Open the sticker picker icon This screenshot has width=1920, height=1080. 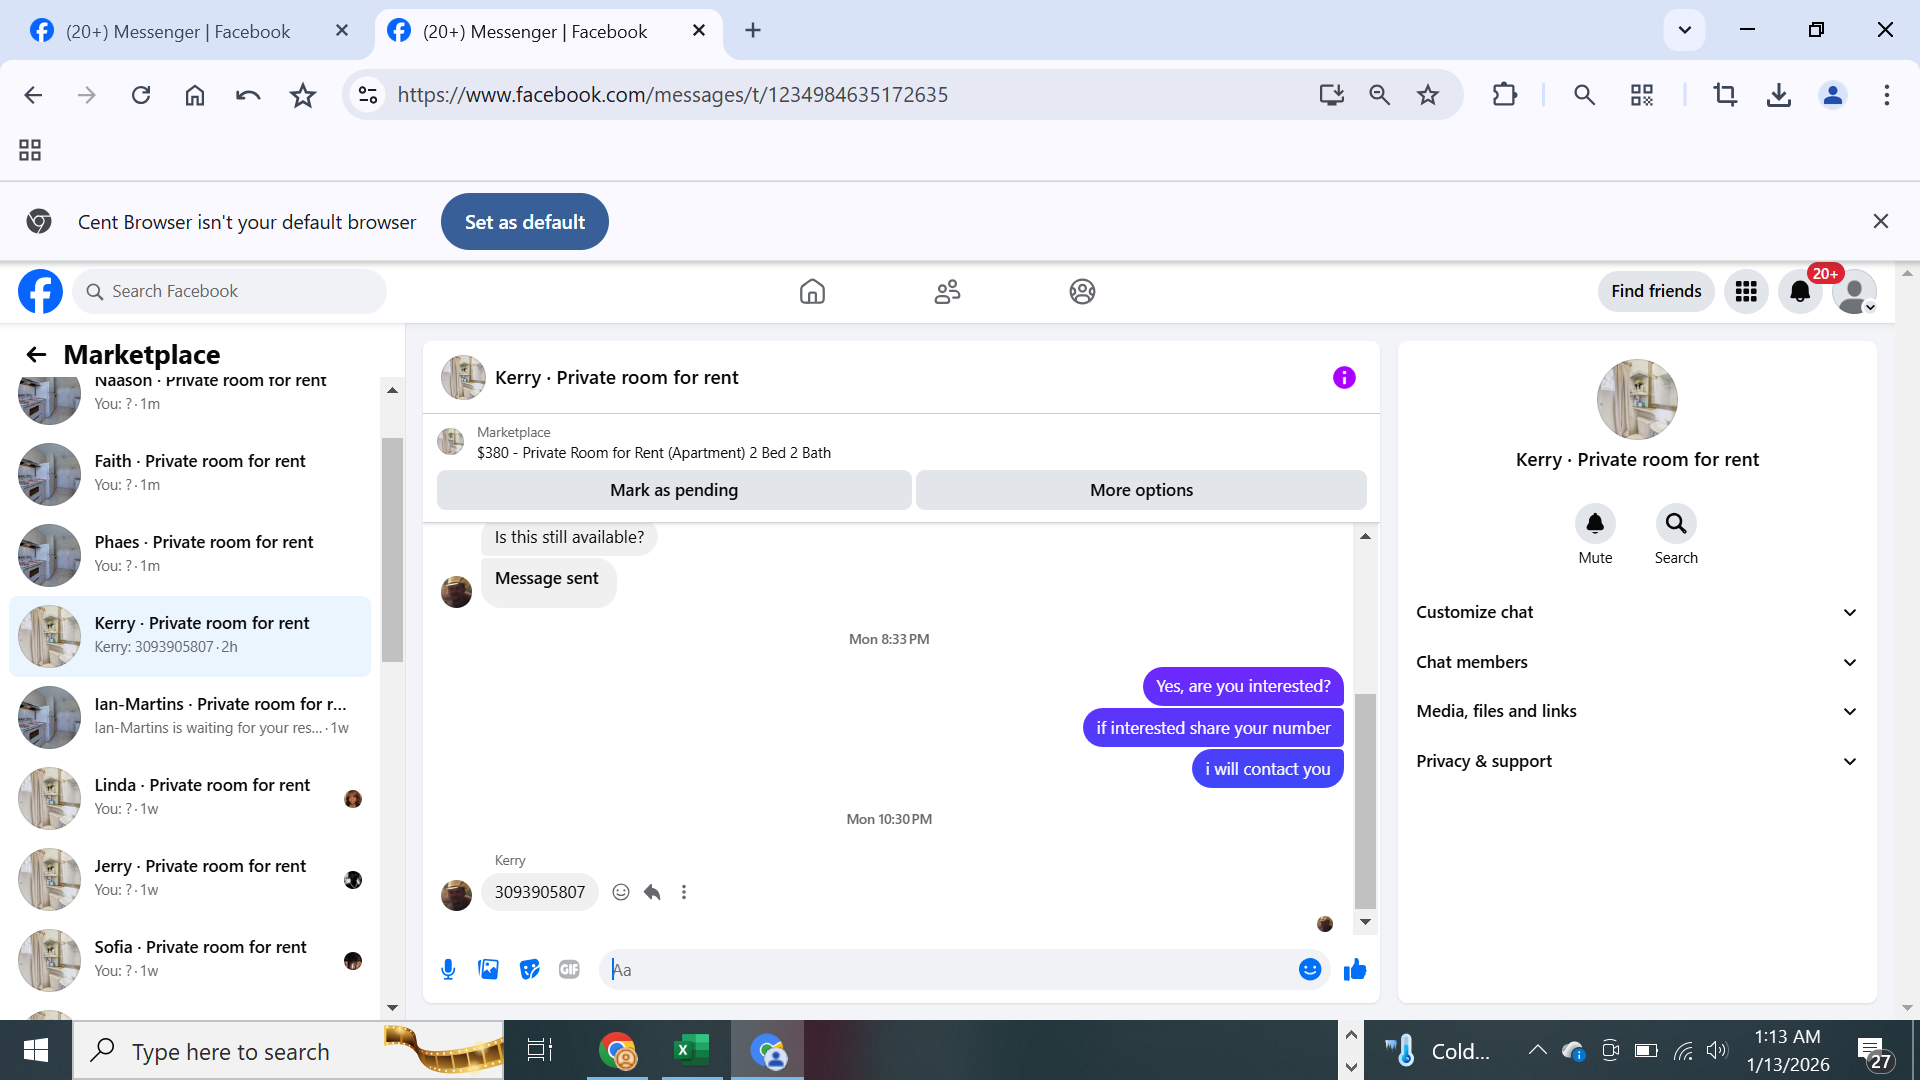(x=529, y=969)
